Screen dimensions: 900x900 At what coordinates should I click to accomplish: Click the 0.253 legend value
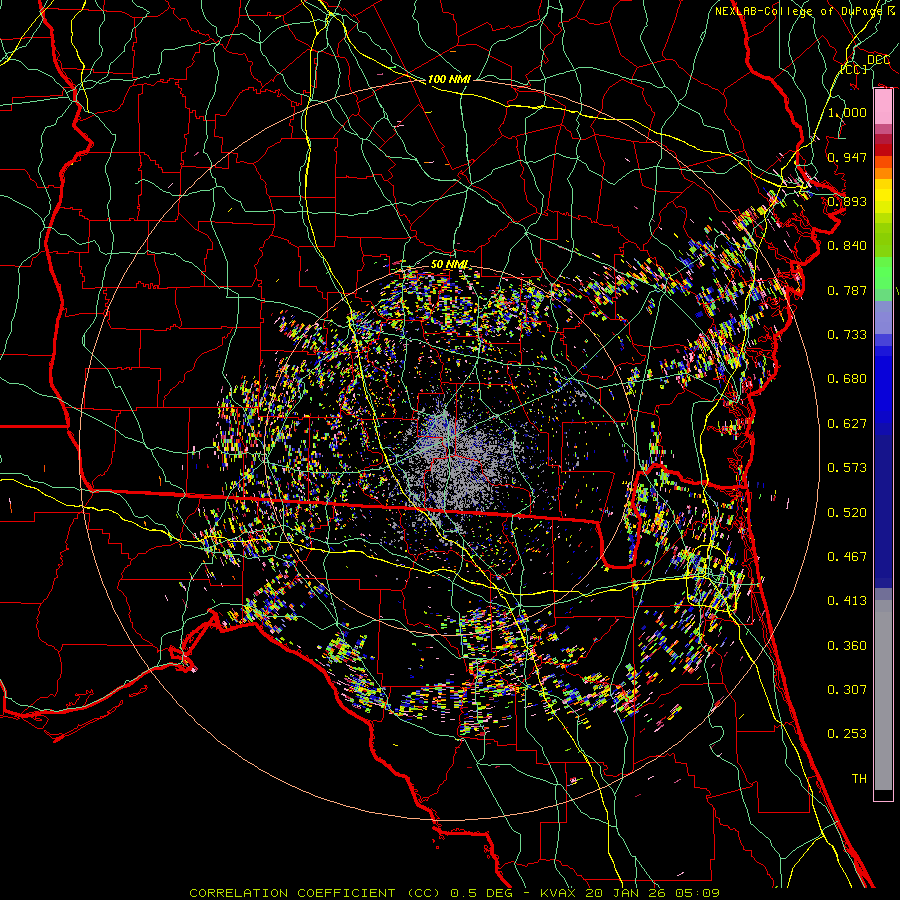847,734
